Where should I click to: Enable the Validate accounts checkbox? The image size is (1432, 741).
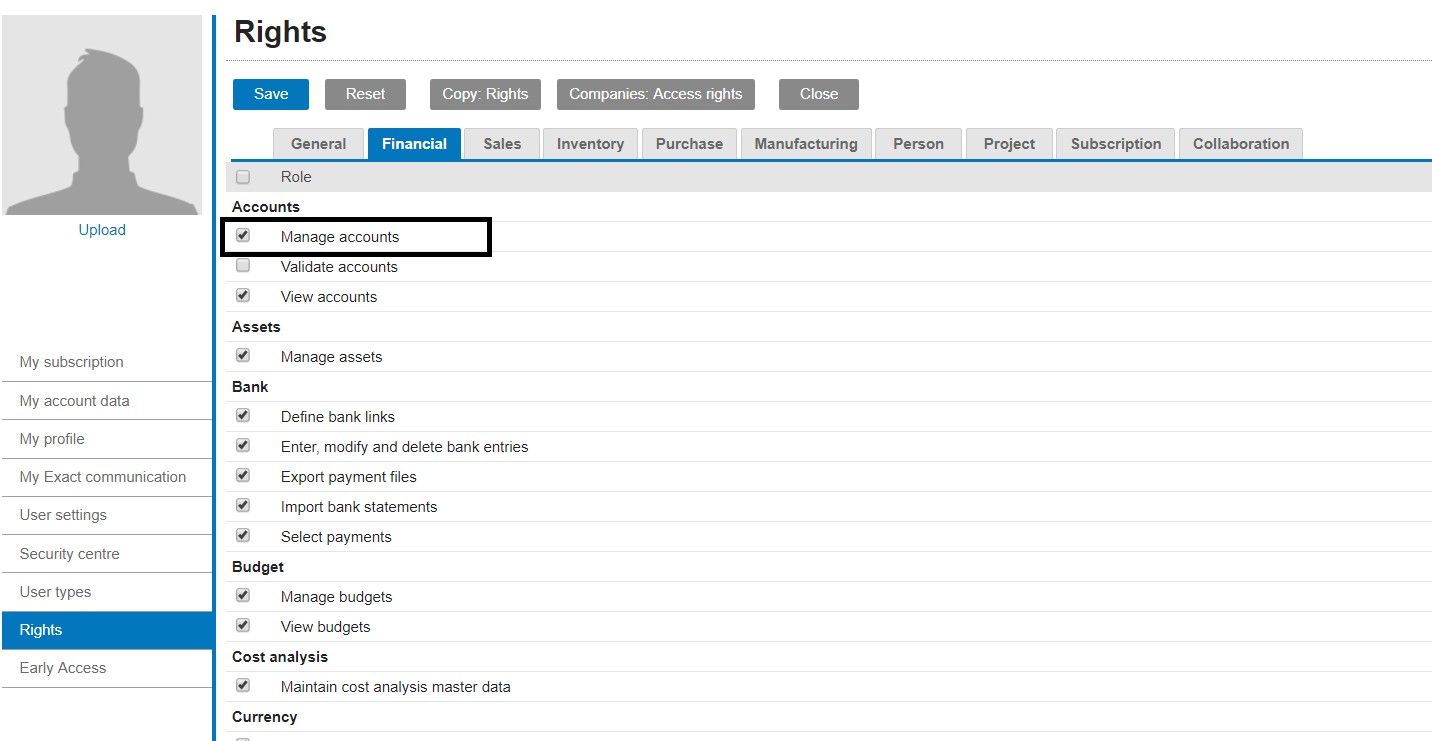tap(243, 265)
